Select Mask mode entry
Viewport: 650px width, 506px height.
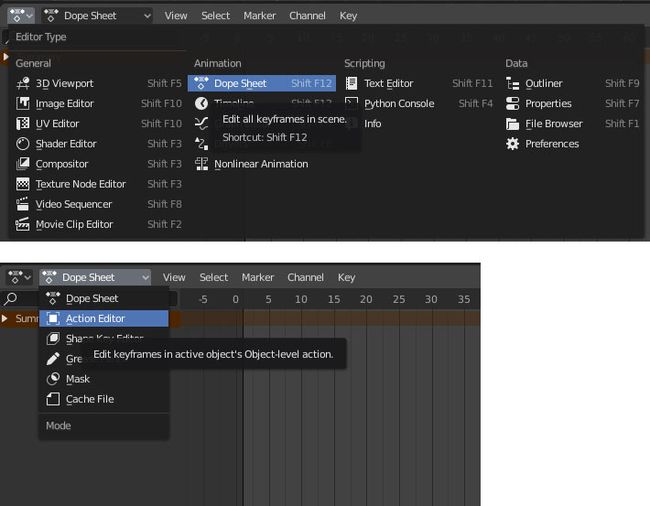click(104, 379)
